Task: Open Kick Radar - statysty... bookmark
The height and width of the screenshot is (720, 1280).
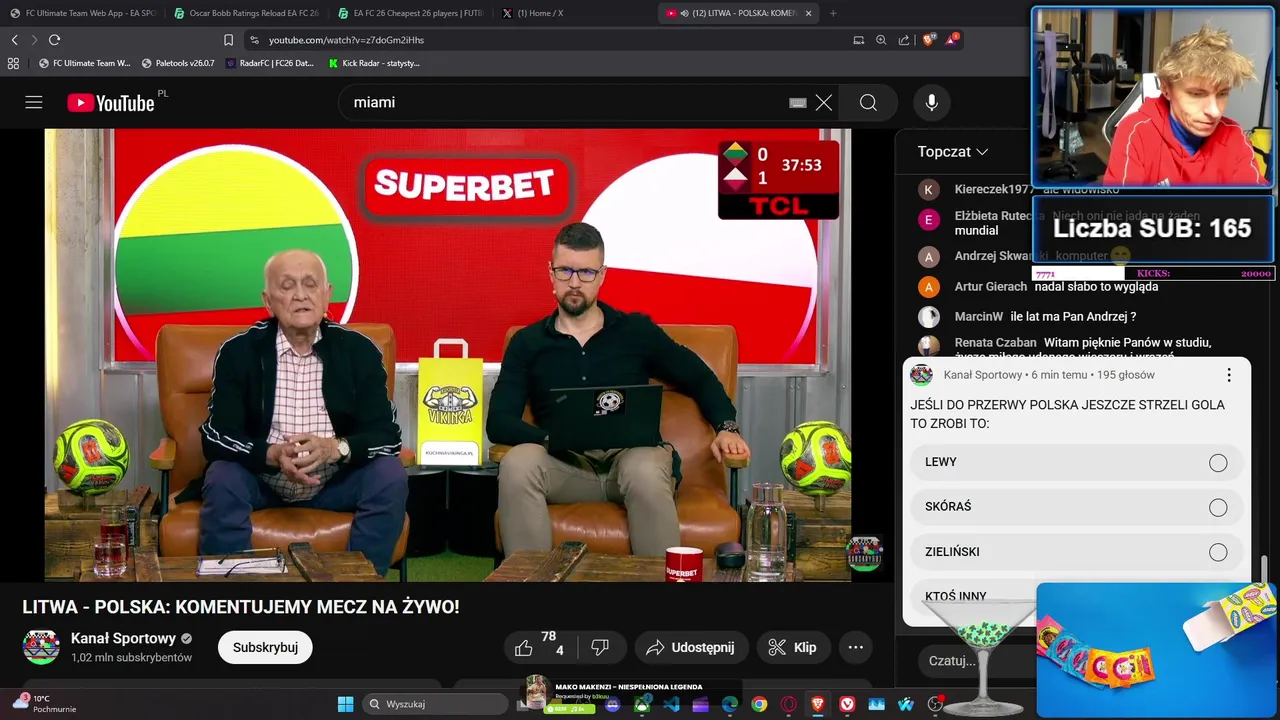Action: (374, 63)
